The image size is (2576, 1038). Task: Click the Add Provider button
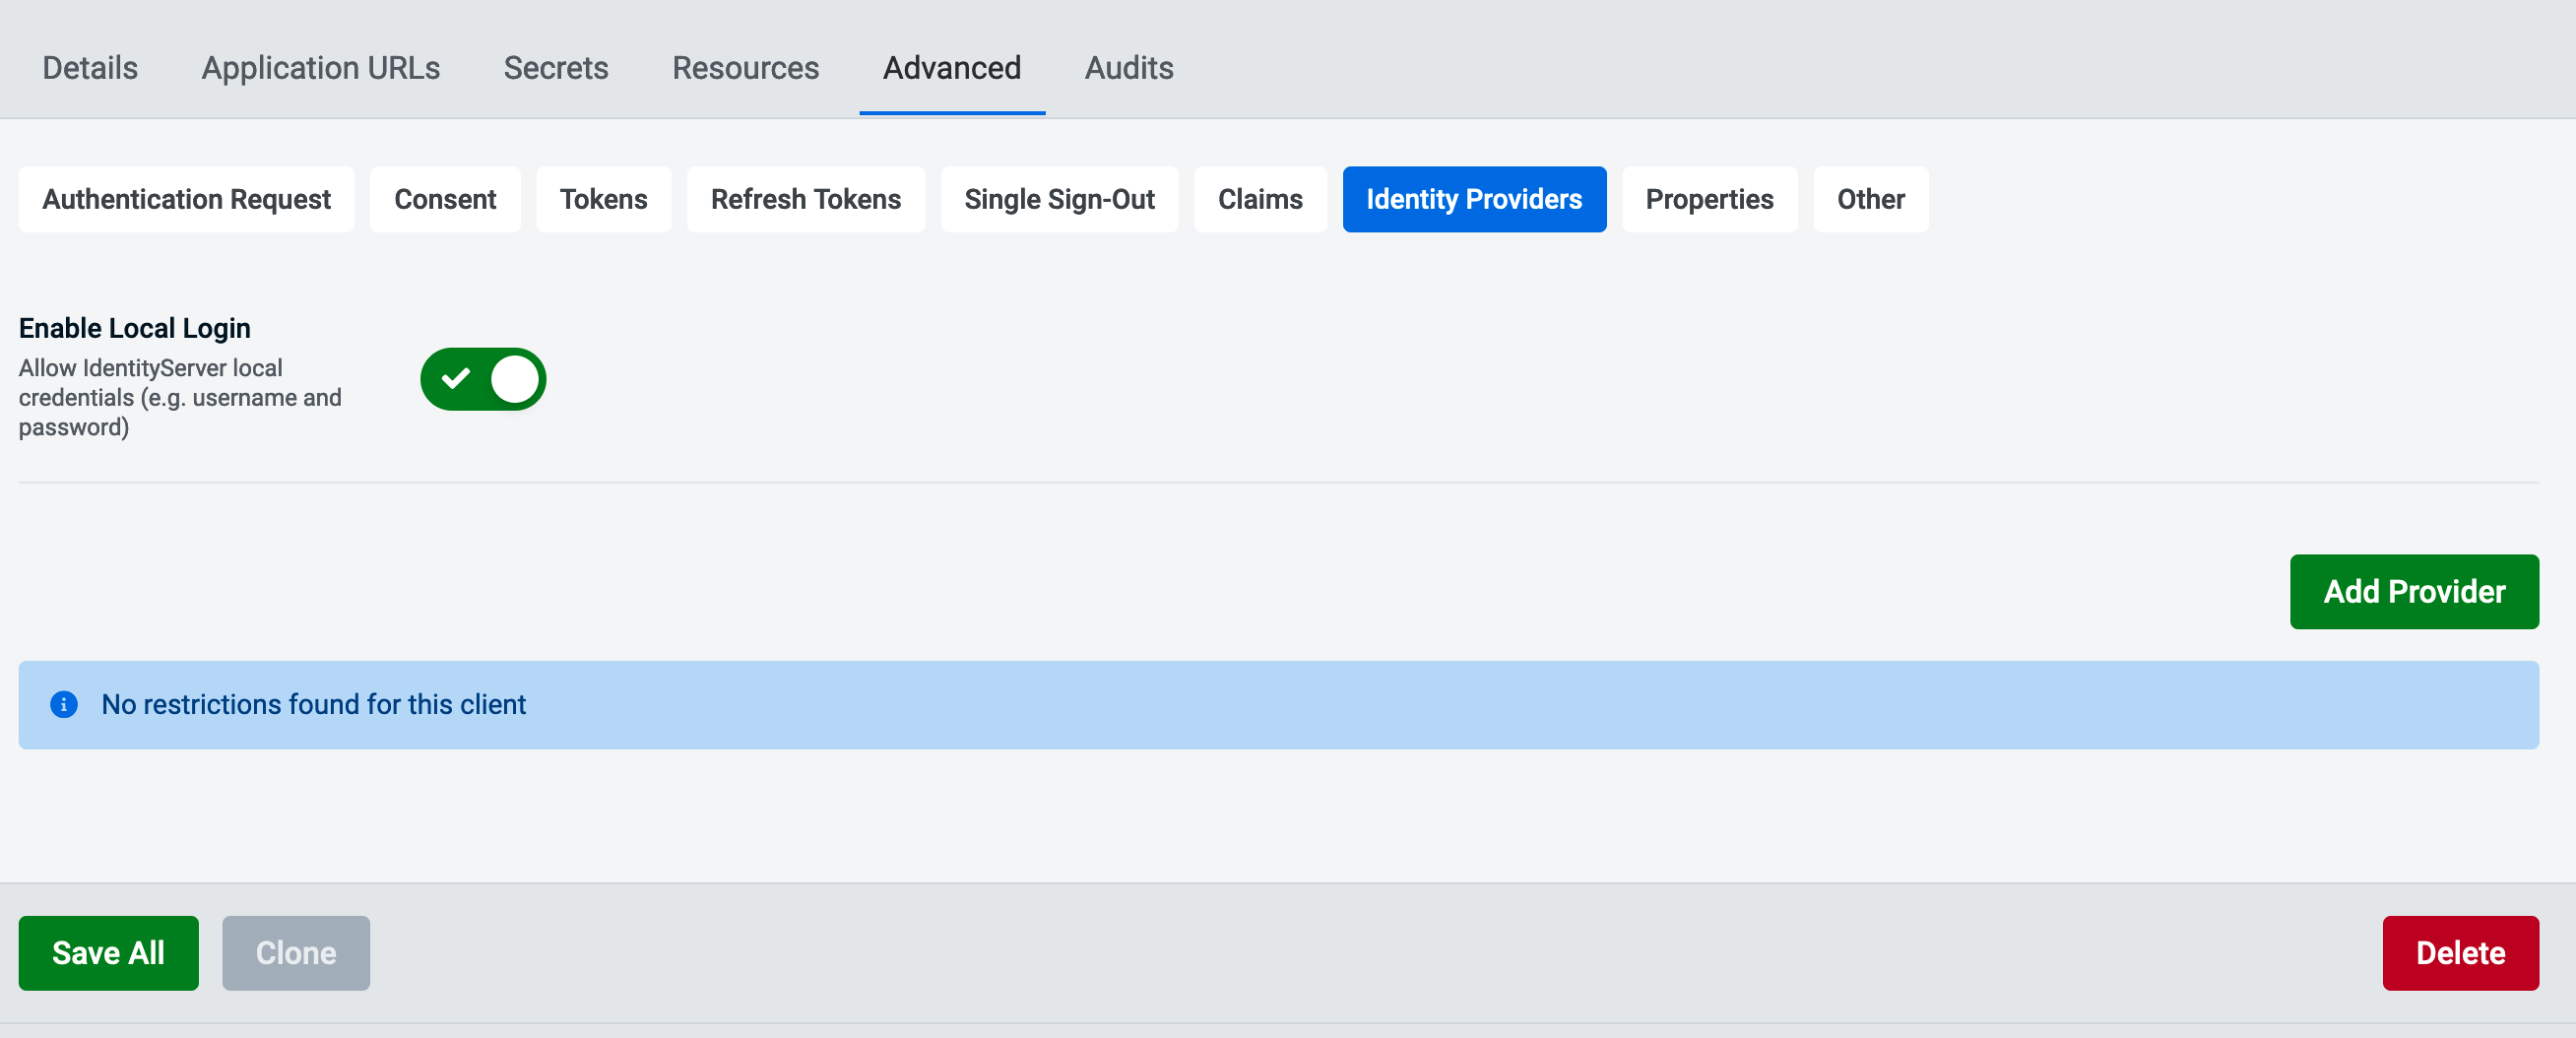tap(2414, 591)
